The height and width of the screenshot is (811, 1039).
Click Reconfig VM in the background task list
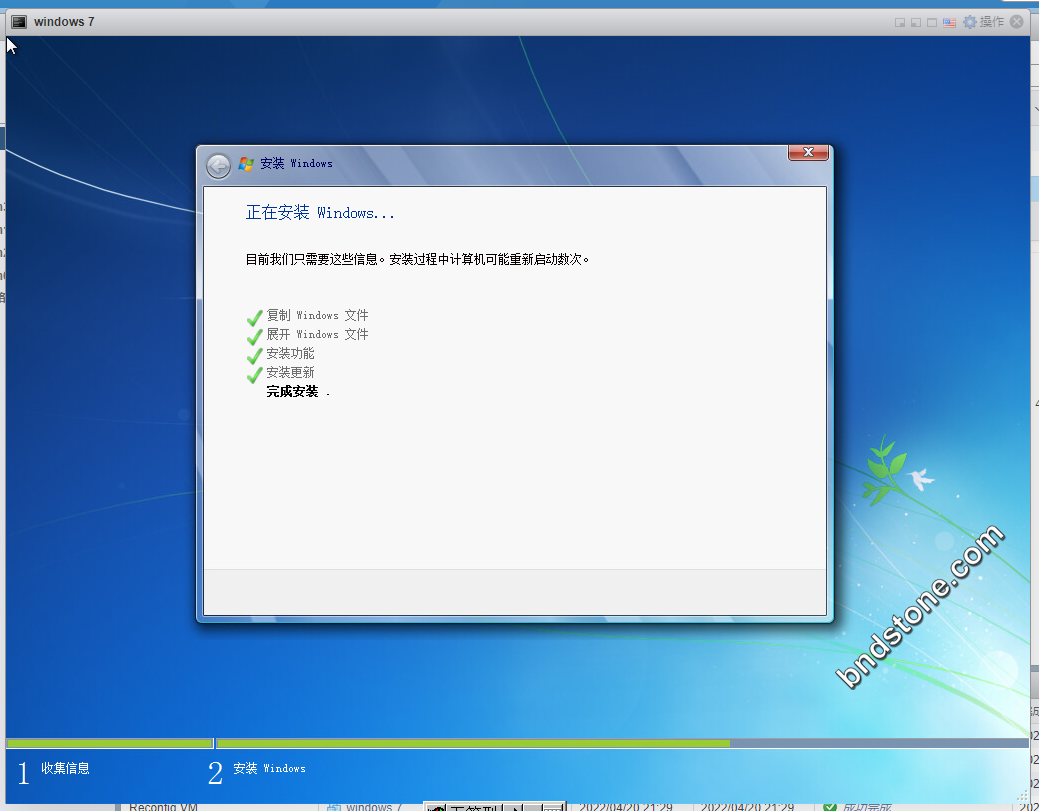163,806
